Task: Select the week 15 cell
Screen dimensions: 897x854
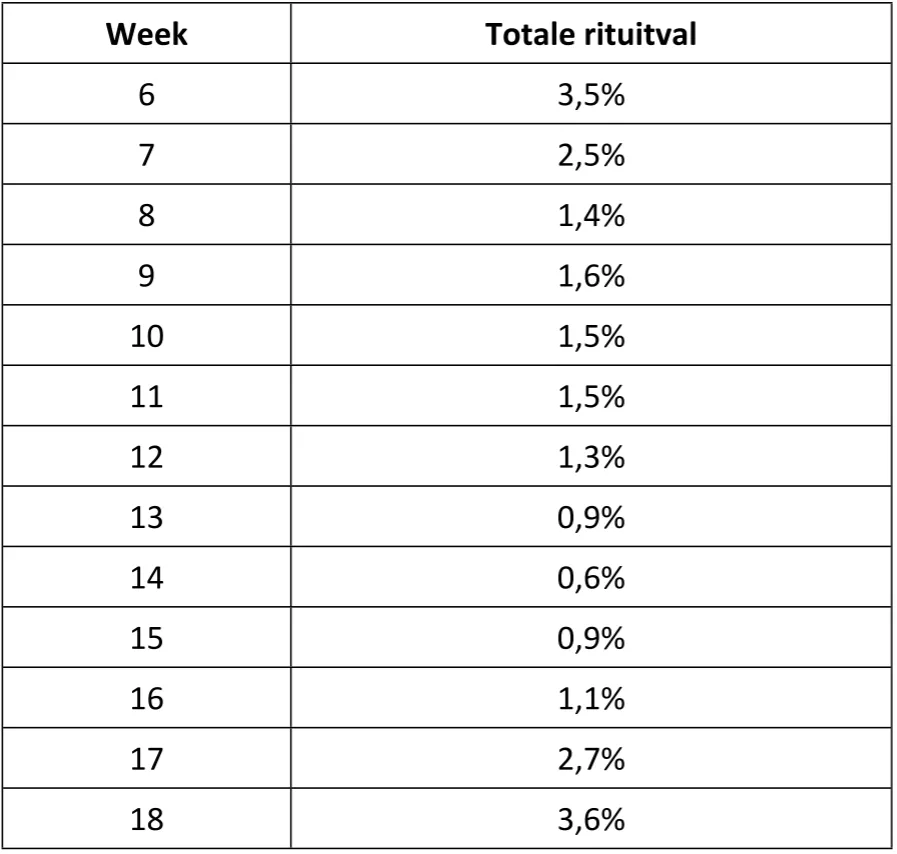Action: pos(146,637)
